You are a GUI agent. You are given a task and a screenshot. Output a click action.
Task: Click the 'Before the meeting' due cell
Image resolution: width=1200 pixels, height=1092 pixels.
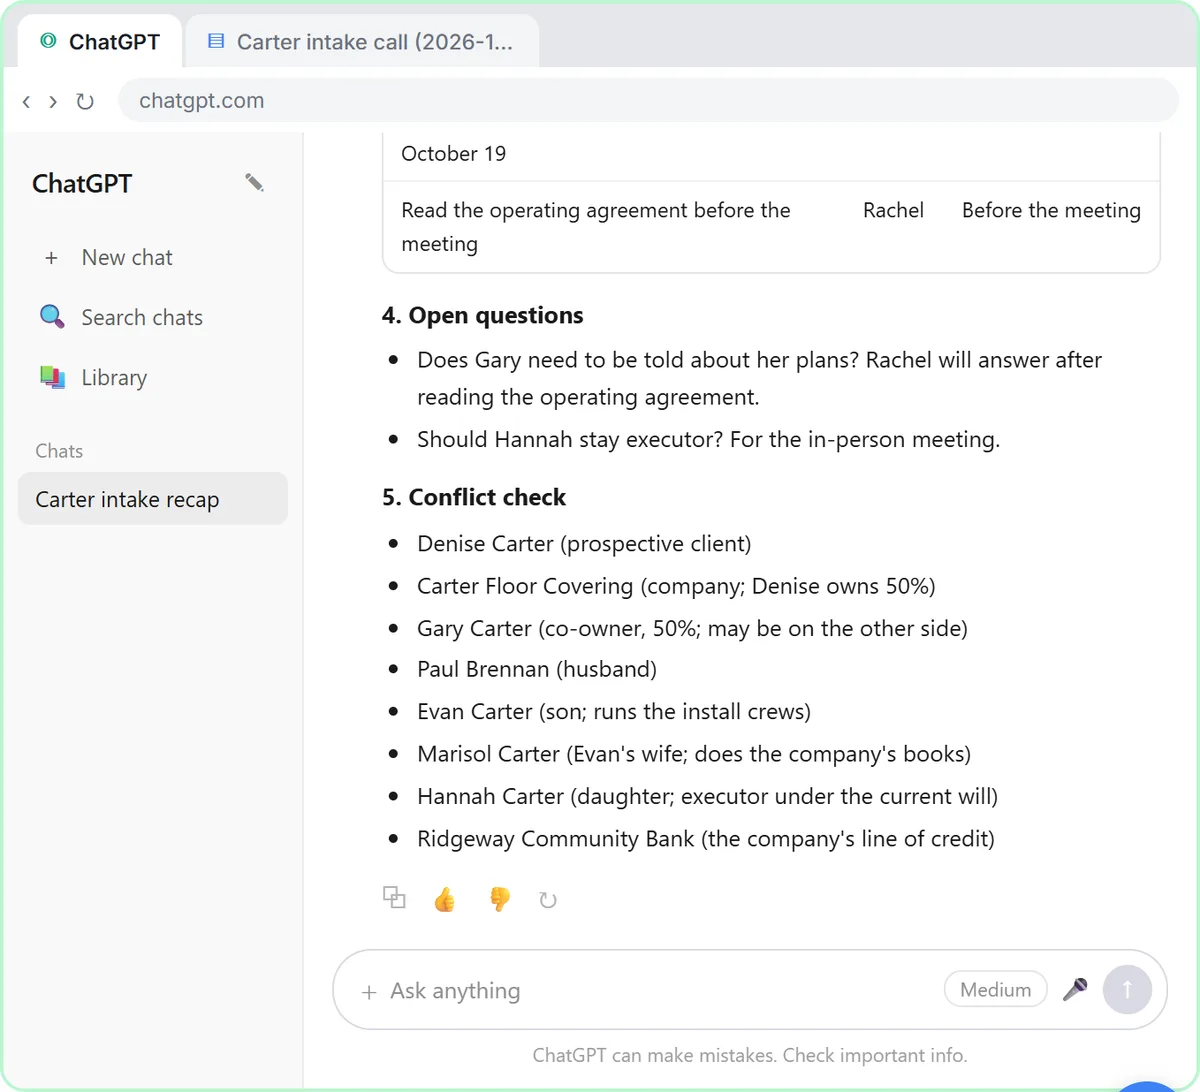tap(1051, 210)
